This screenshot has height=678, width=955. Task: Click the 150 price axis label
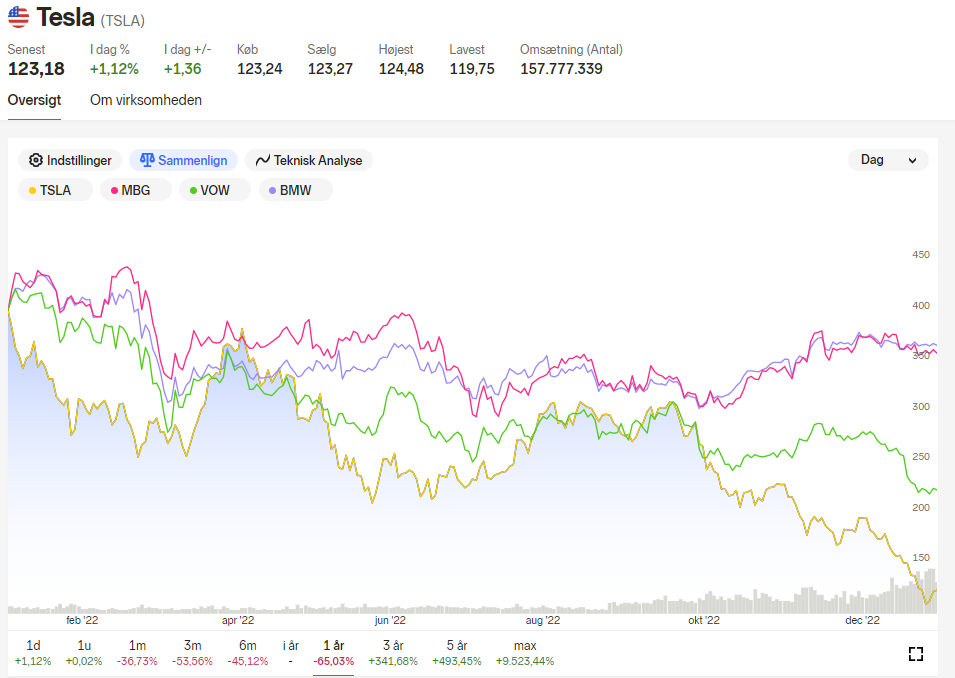(921, 557)
